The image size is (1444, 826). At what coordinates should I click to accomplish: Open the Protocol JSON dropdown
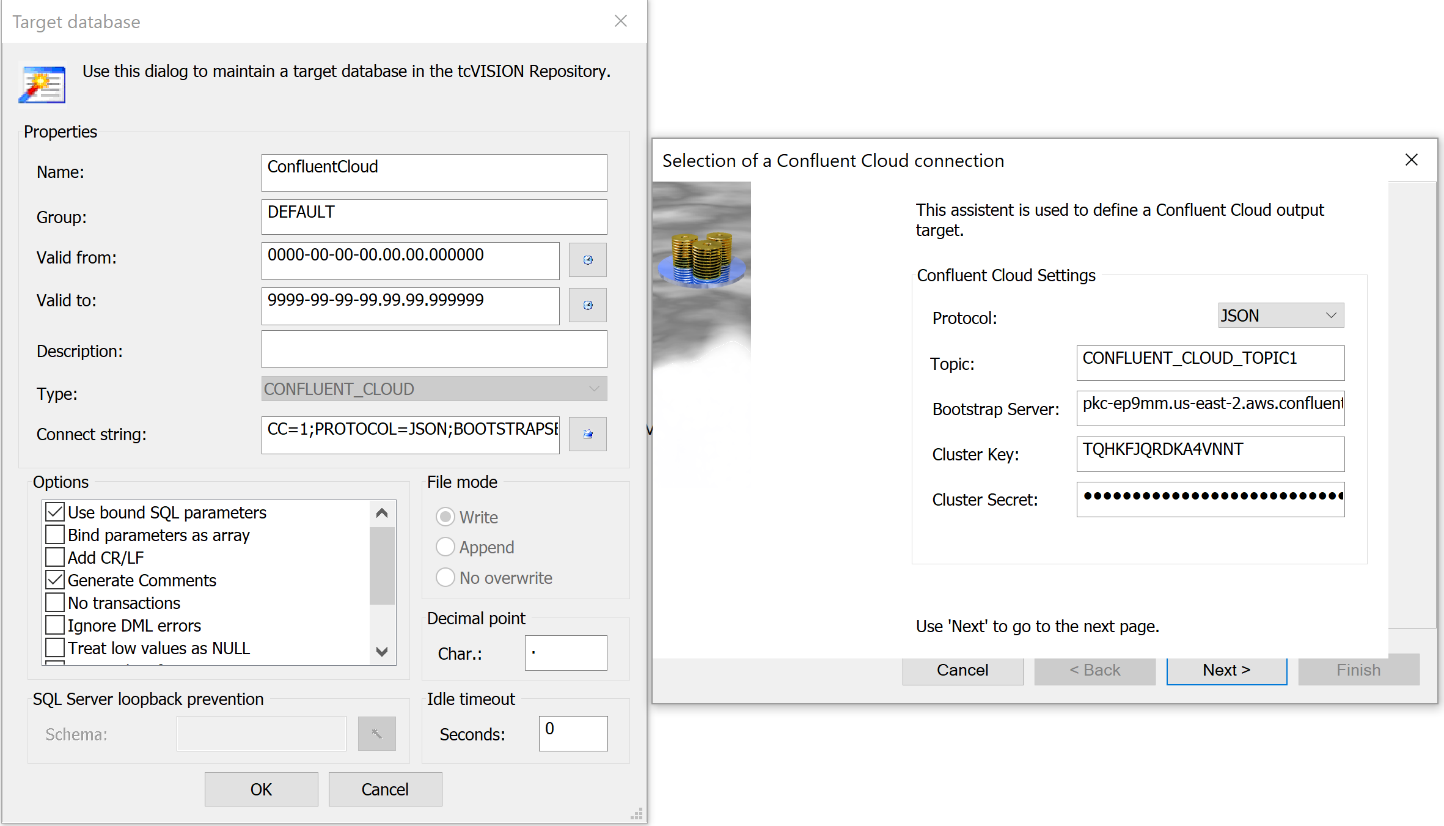pos(1281,315)
